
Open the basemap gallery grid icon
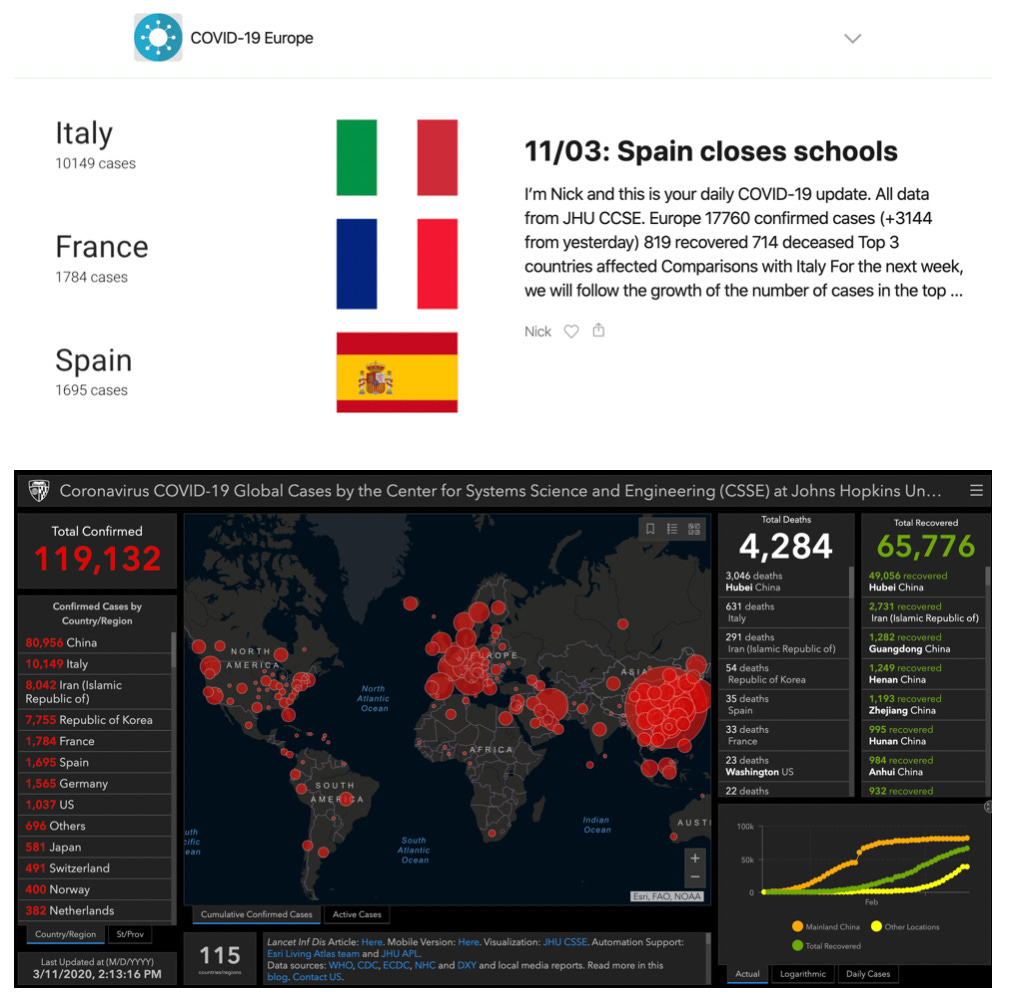coord(694,529)
